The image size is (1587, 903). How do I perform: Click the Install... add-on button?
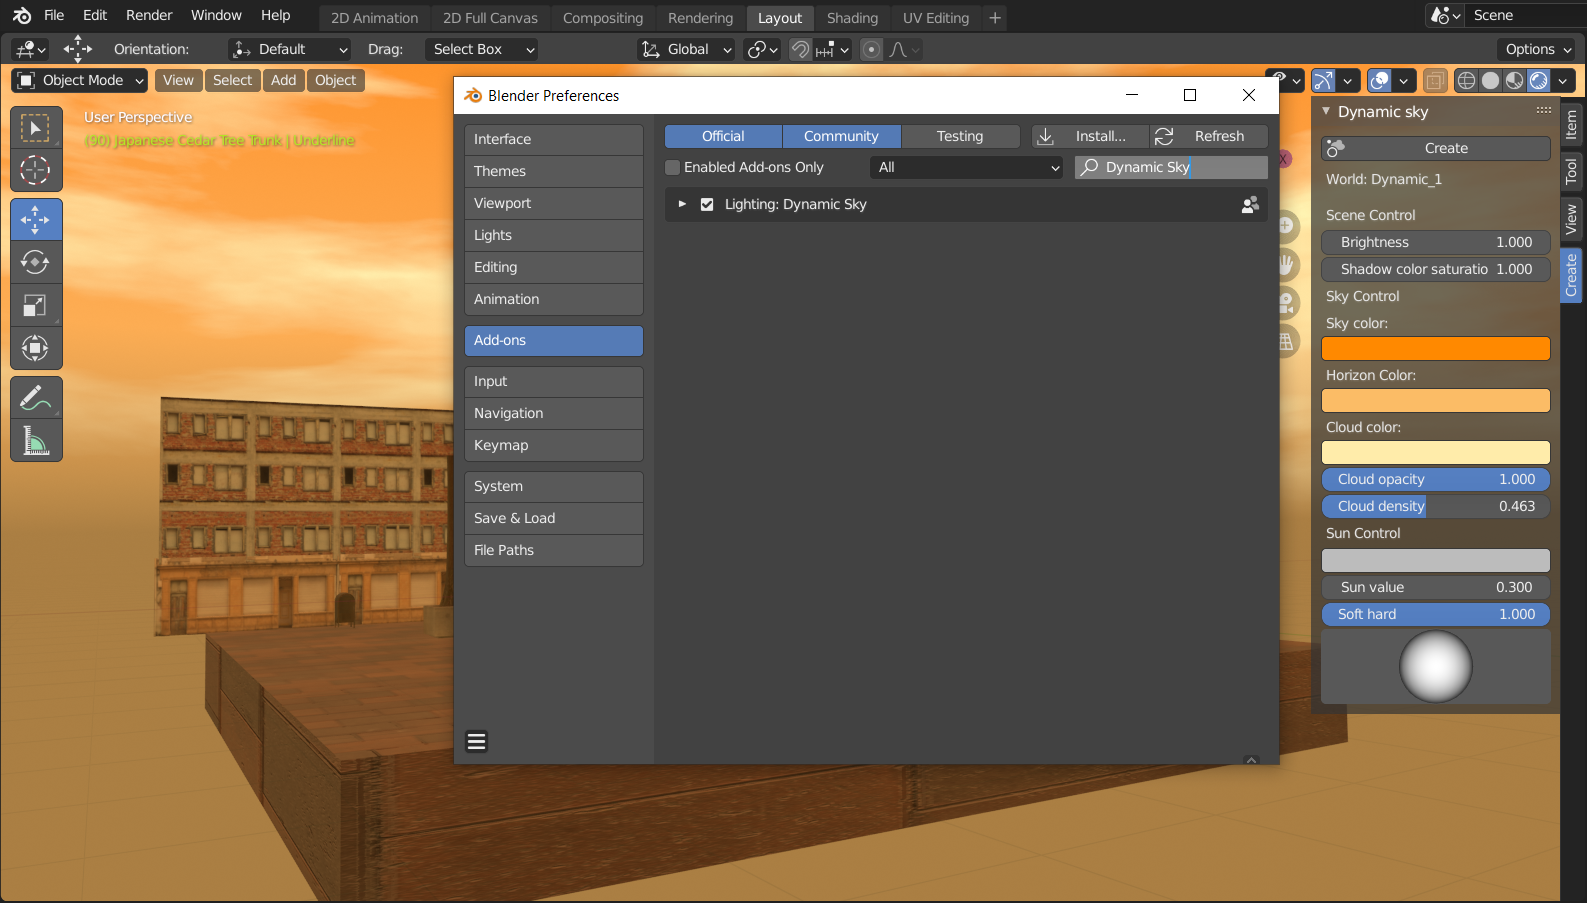tap(1091, 136)
